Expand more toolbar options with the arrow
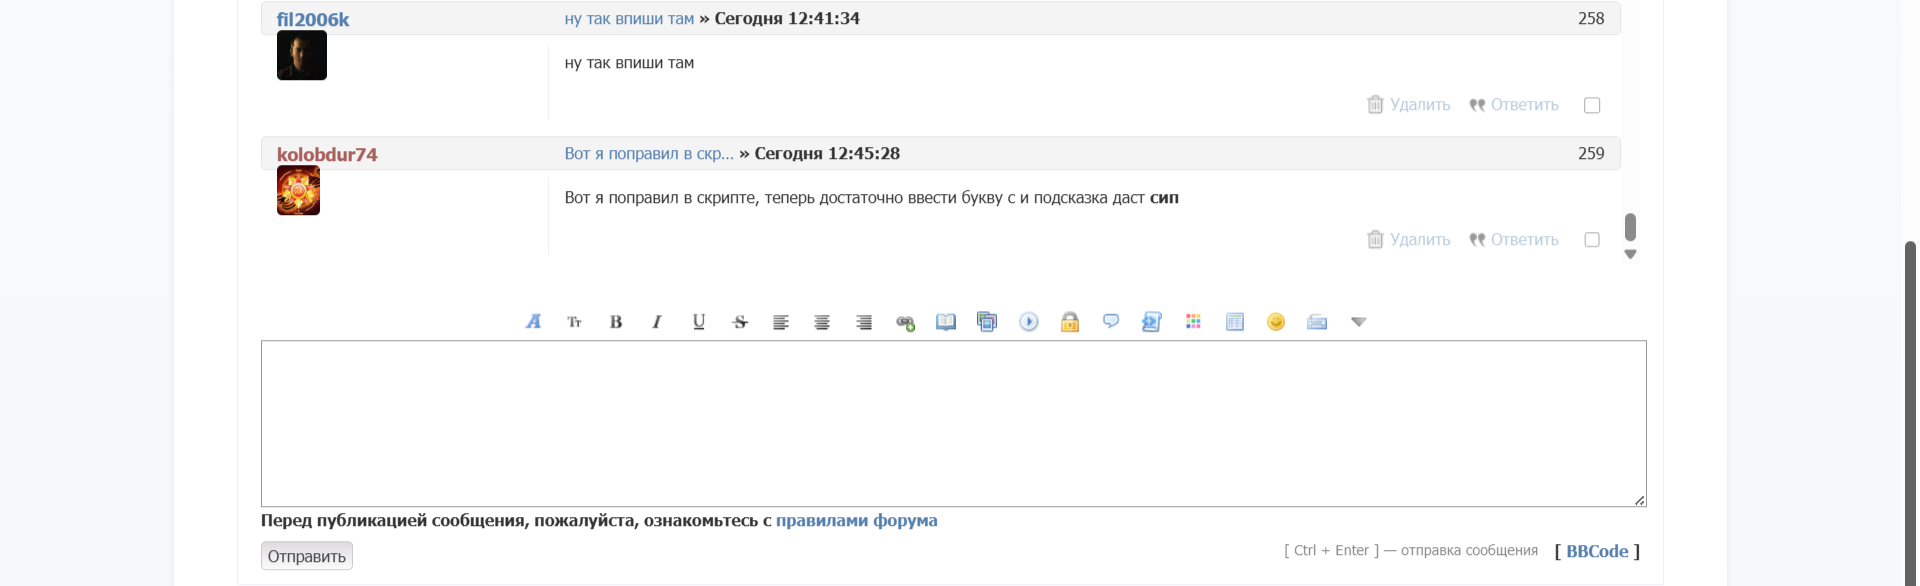 [x=1358, y=322]
